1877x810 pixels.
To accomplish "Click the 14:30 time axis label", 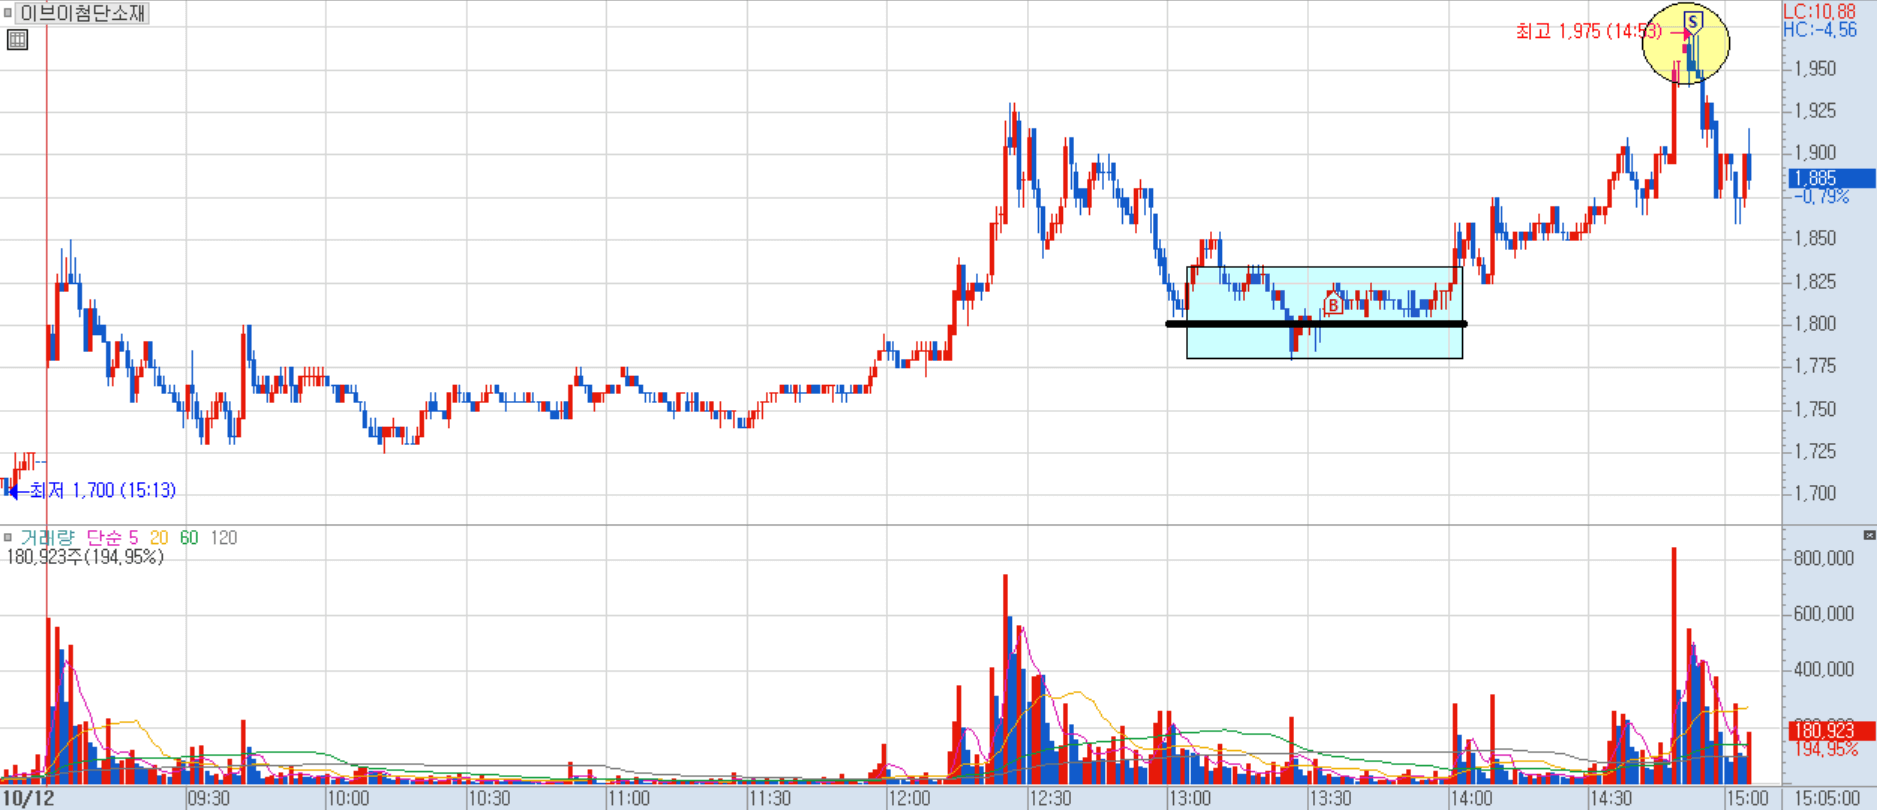I will [1611, 798].
